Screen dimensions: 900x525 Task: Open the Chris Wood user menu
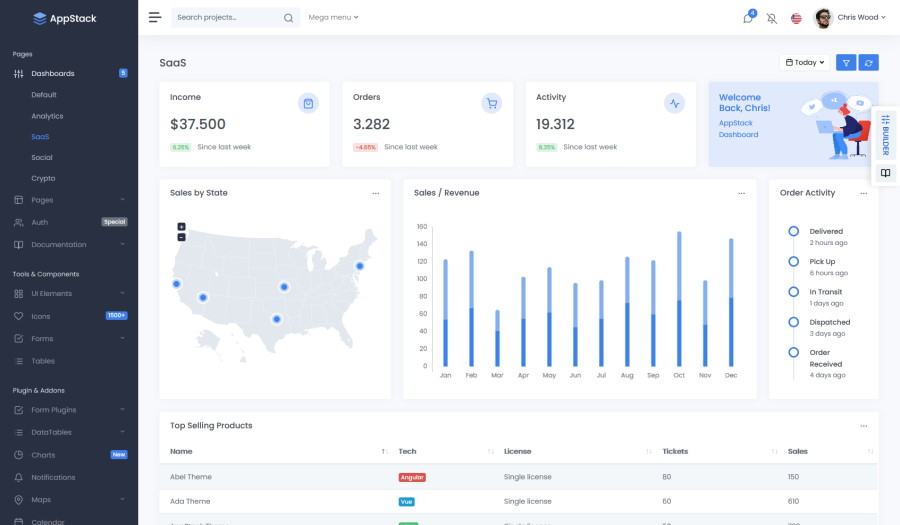(x=848, y=17)
